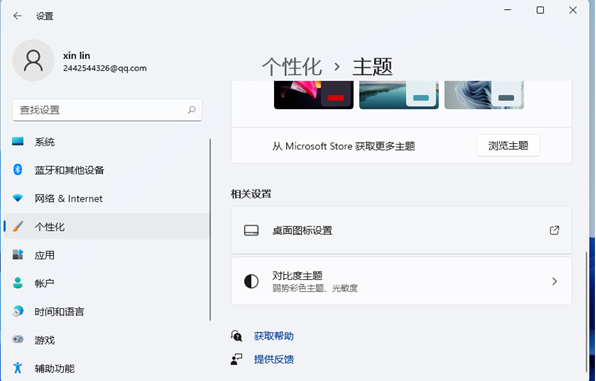Open 时间和语言 settings label
This screenshot has width=596, height=381.
[x=59, y=311]
